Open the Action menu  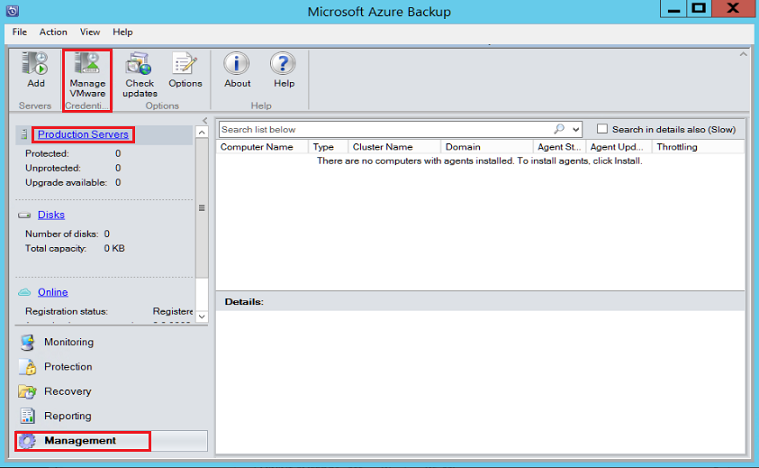coord(53,32)
